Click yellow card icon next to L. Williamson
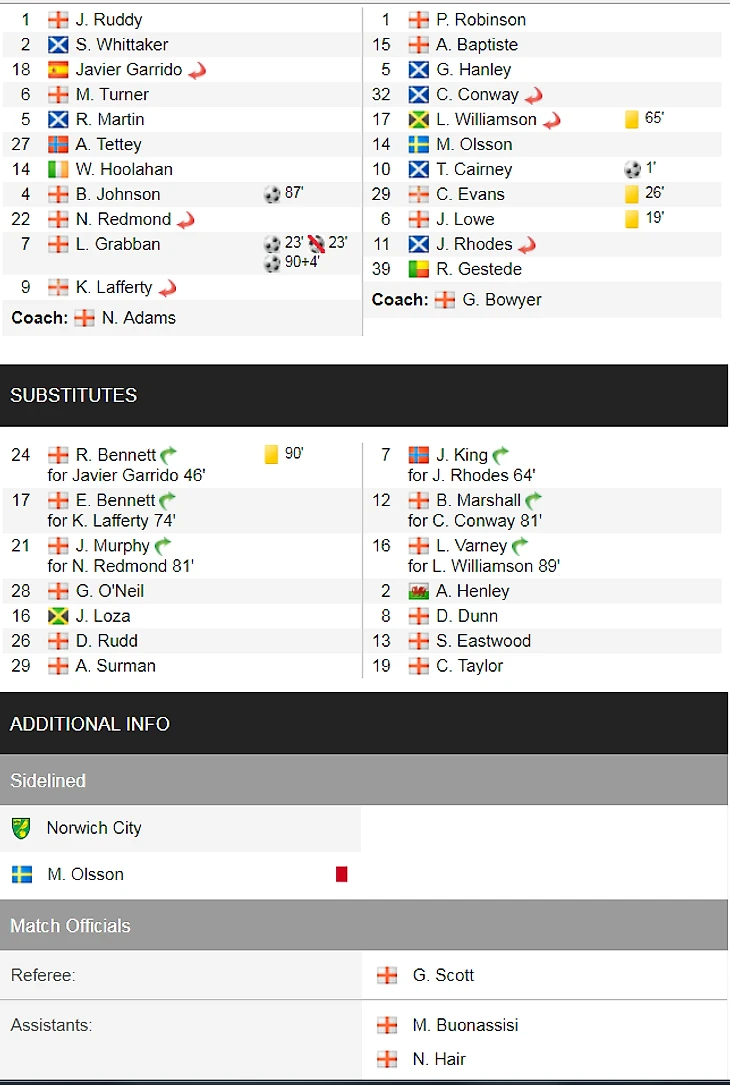The image size is (730, 1085). (632, 119)
